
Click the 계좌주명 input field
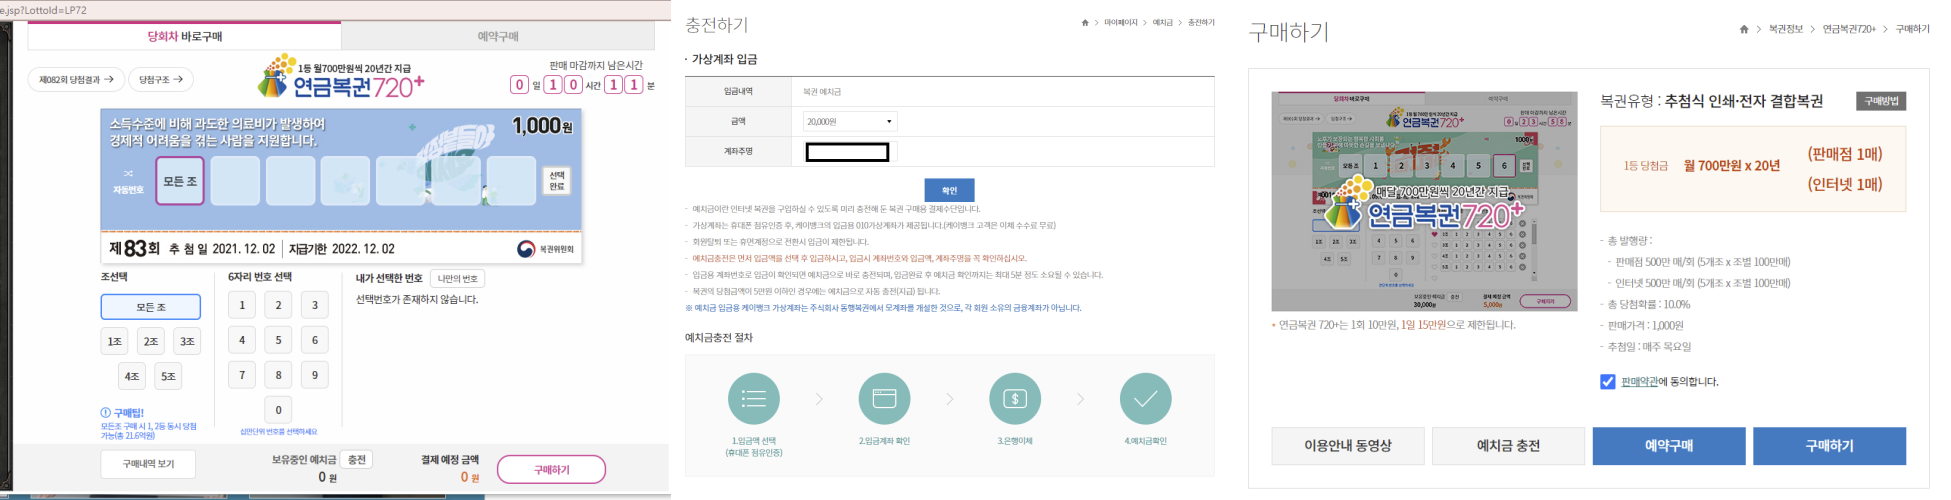[848, 152]
